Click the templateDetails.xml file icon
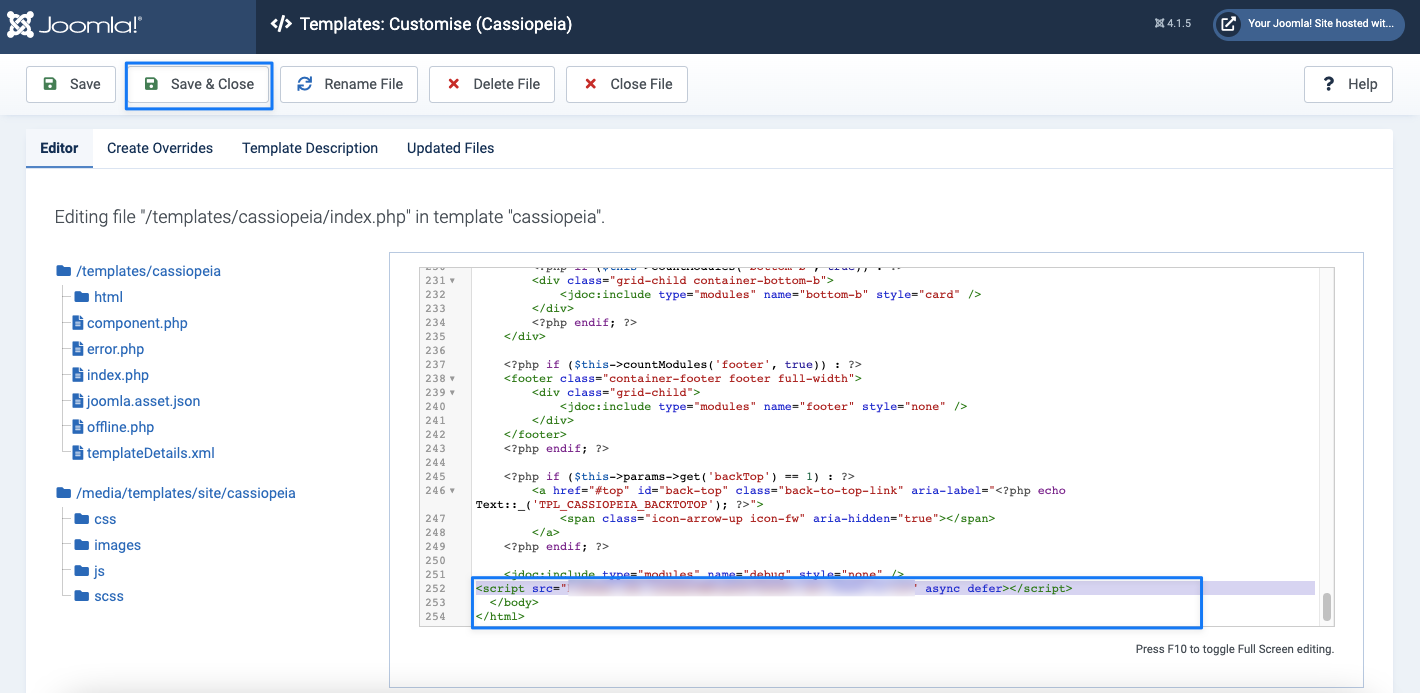This screenshot has width=1420, height=693. click(78, 453)
